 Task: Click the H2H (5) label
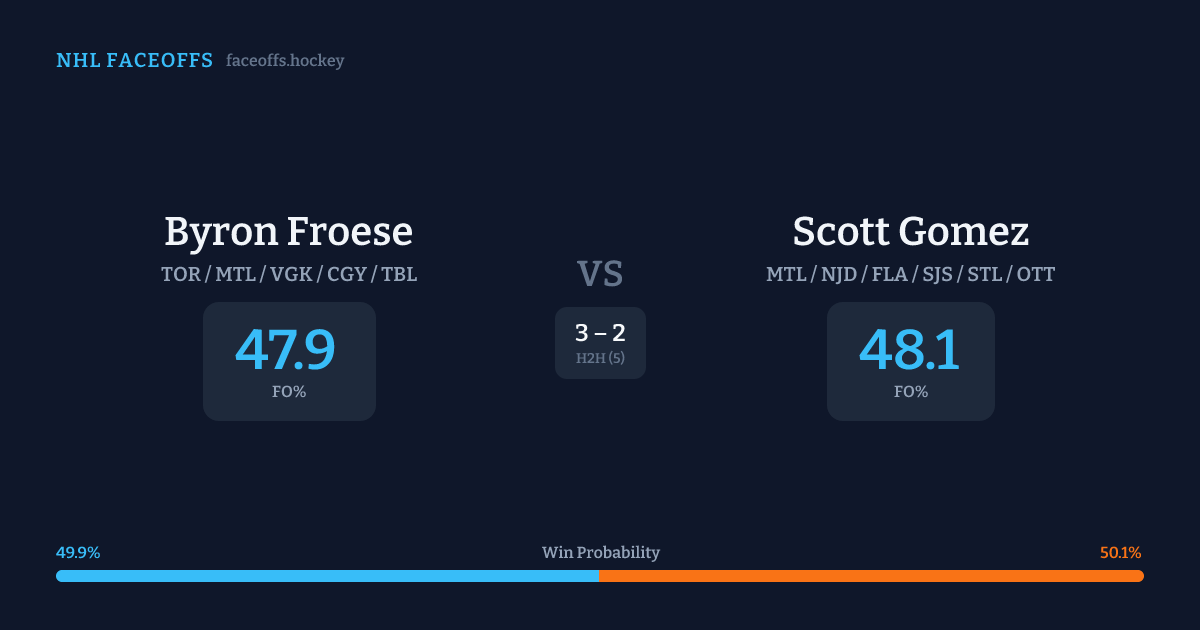[x=600, y=358]
